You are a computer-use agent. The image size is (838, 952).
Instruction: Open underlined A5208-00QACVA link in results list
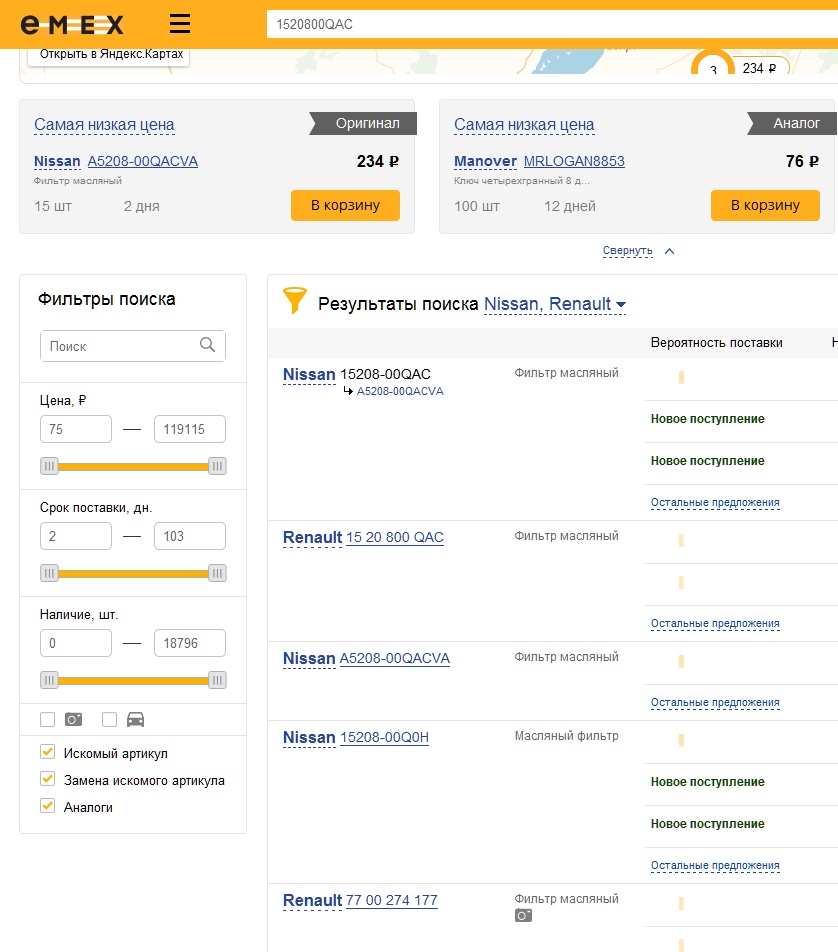point(395,658)
